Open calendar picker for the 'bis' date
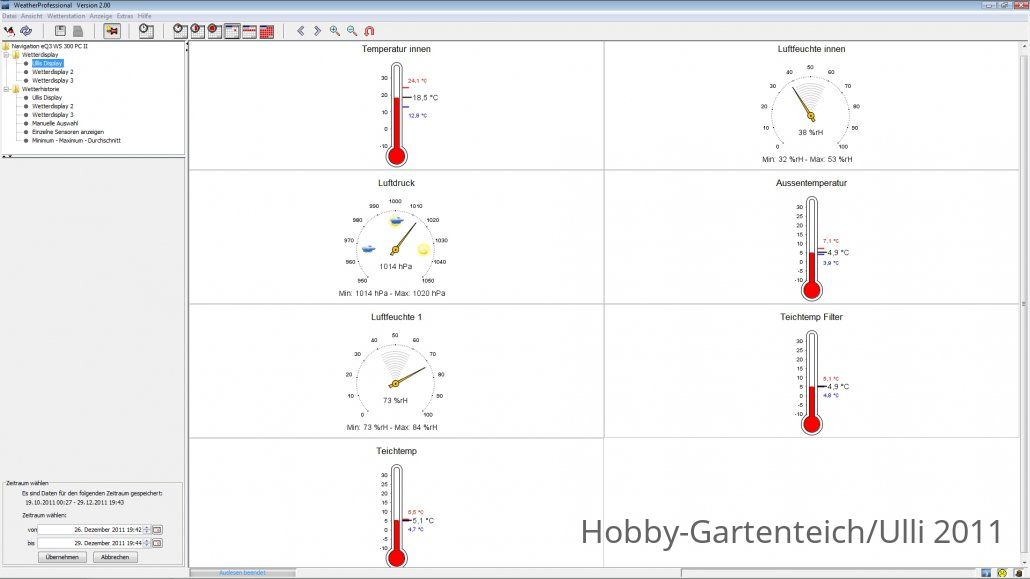 pos(158,543)
